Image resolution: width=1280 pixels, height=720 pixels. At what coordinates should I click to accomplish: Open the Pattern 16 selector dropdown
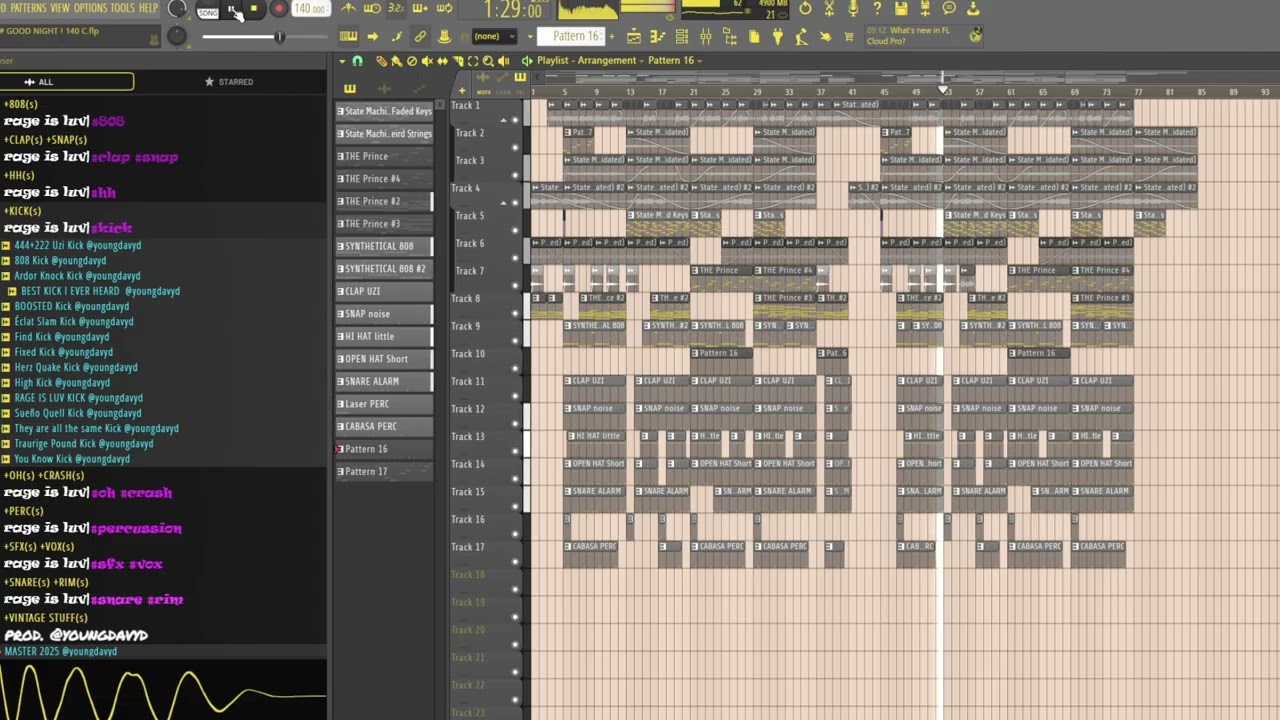click(x=571, y=36)
